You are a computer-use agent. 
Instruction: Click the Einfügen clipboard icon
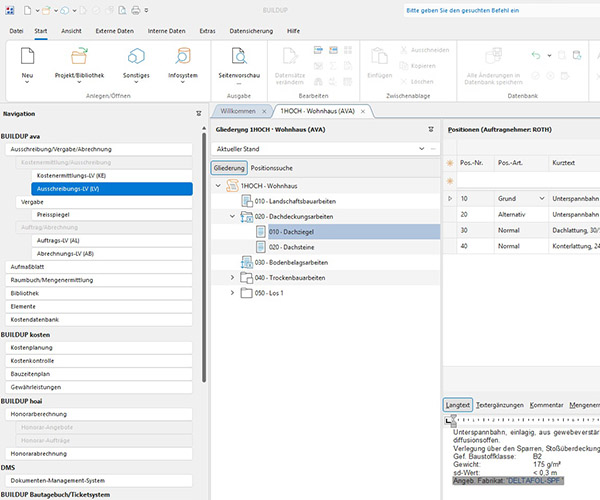pyautogui.click(x=380, y=56)
